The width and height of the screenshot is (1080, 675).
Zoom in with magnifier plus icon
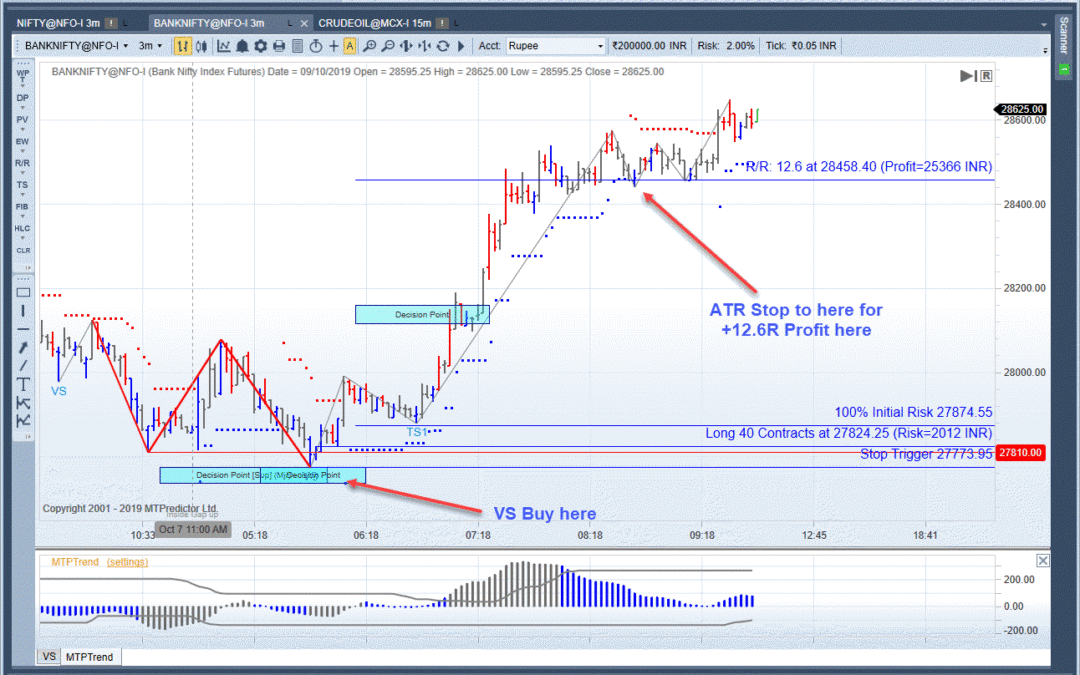click(x=369, y=46)
